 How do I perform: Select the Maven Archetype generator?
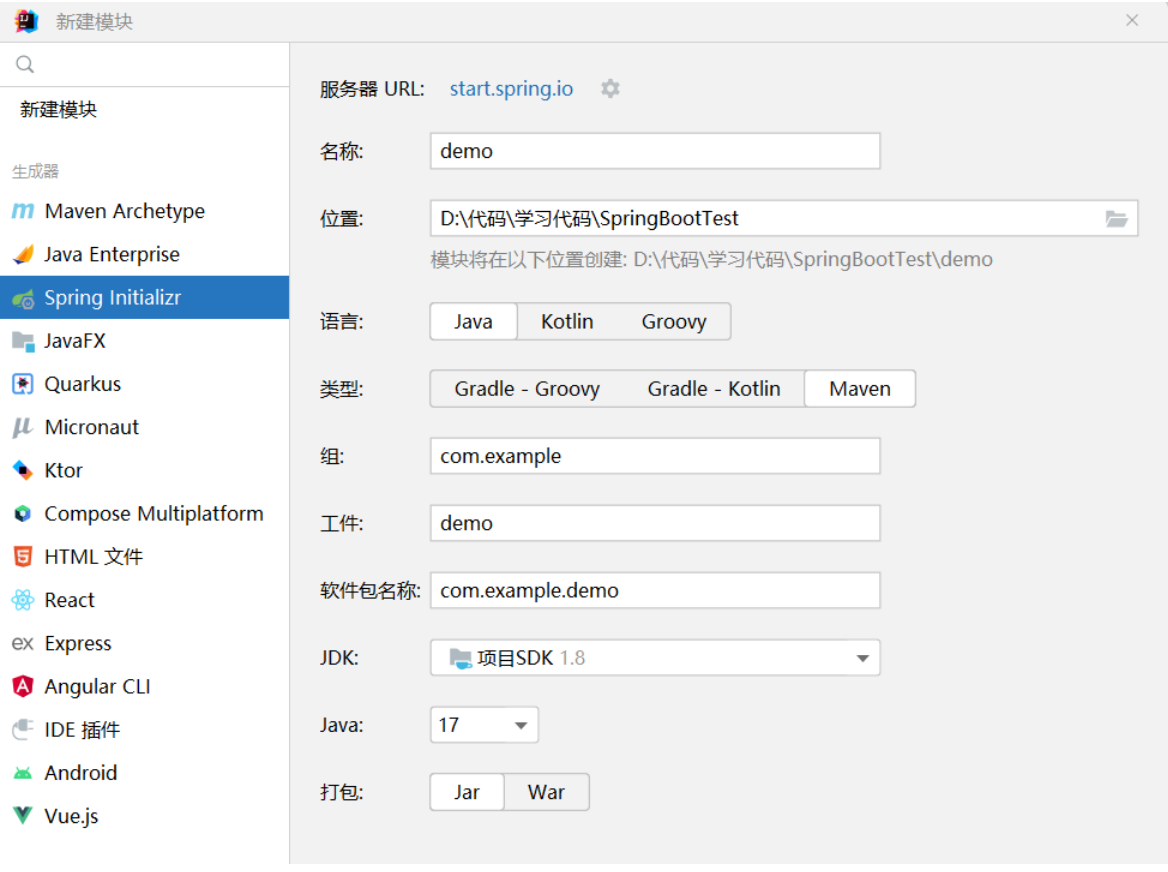pyautogui.click(x=124, y=211)
